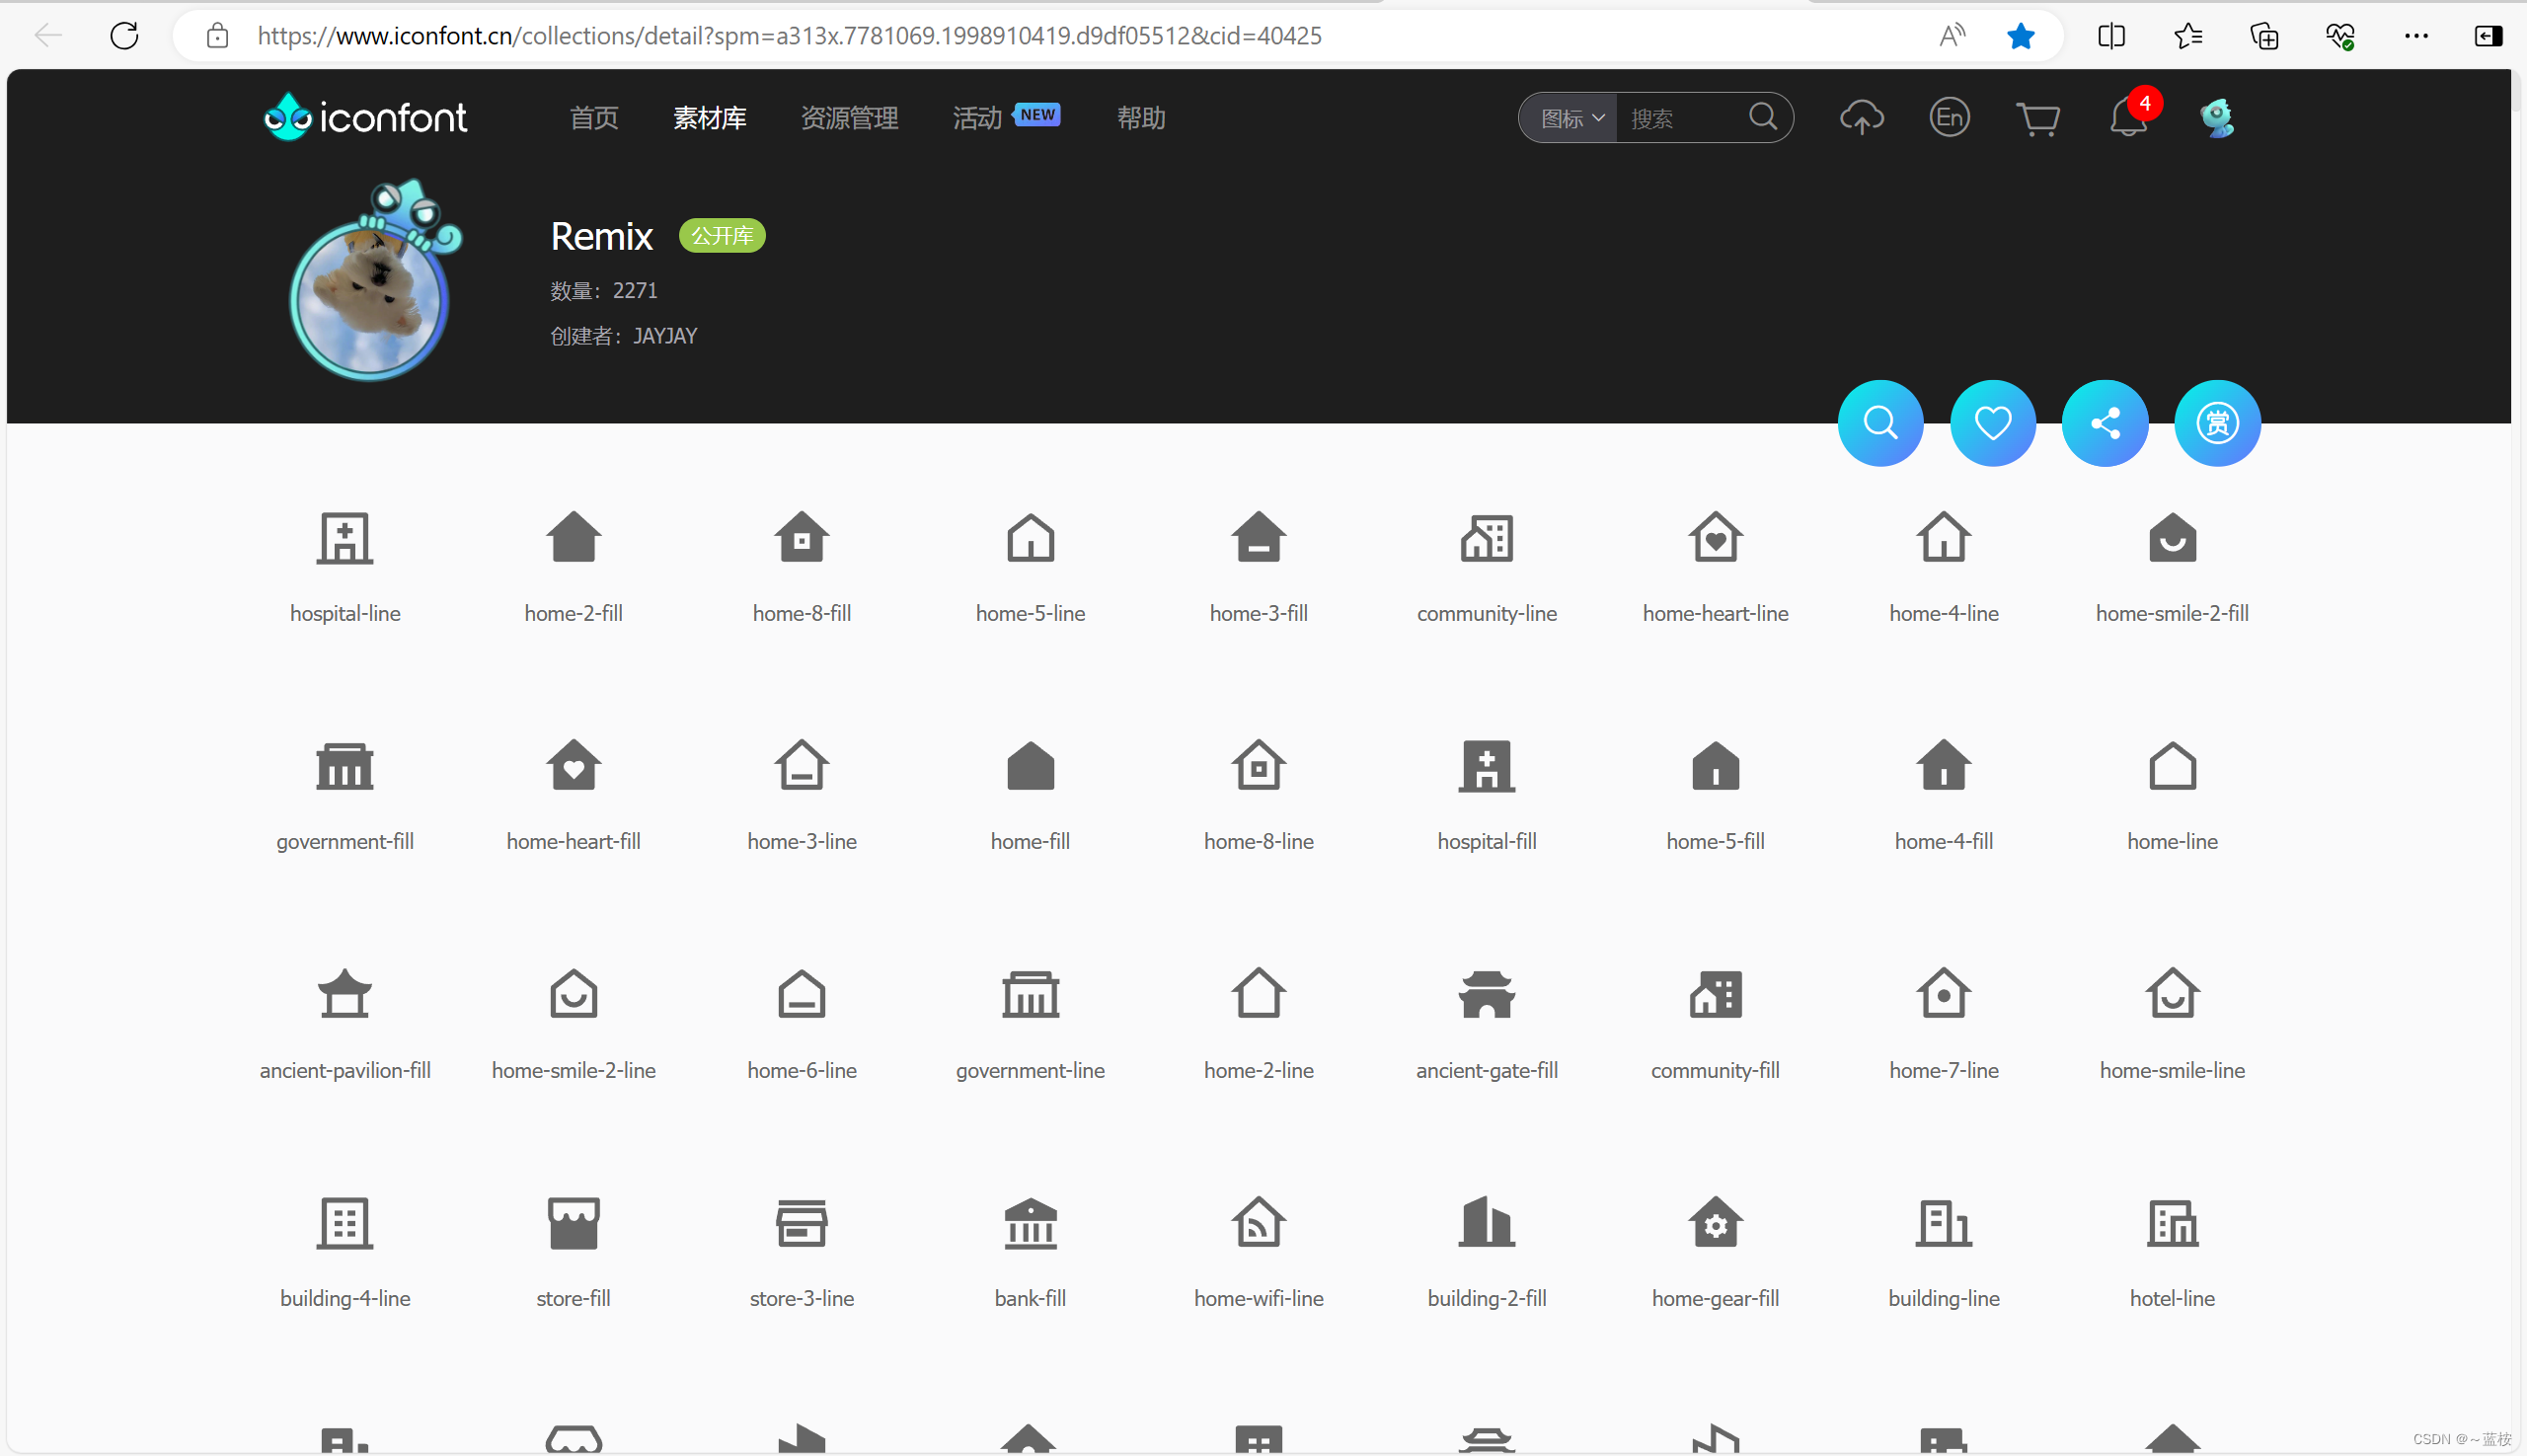The image size is (2527, 1456).
Task: Choose the home-wifi-line icon
Action: tap(1258, 1223)
